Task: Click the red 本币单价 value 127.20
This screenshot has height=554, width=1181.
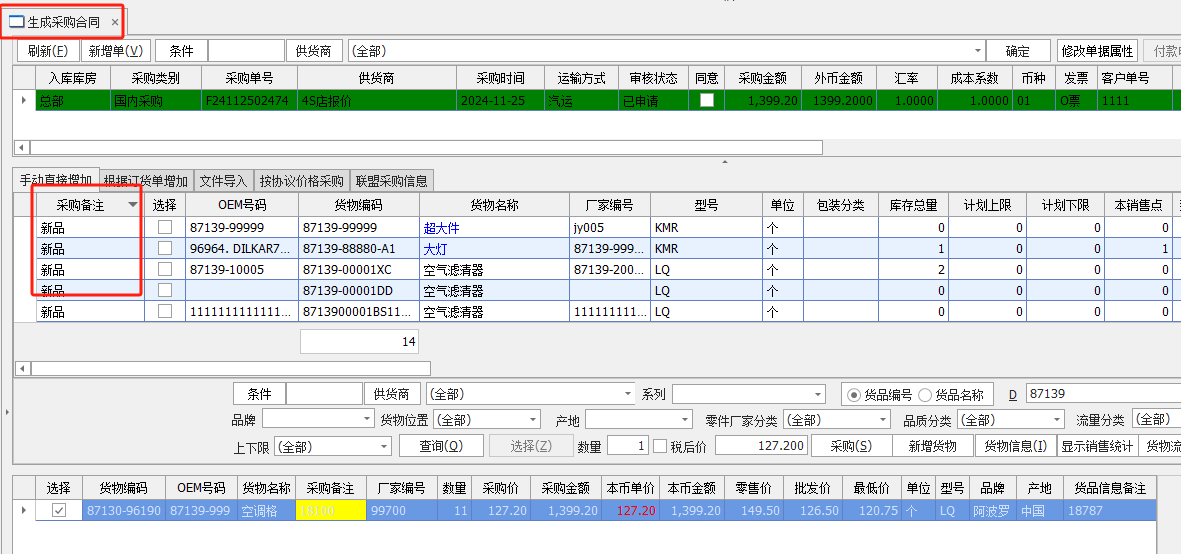Action: point(636,510)
